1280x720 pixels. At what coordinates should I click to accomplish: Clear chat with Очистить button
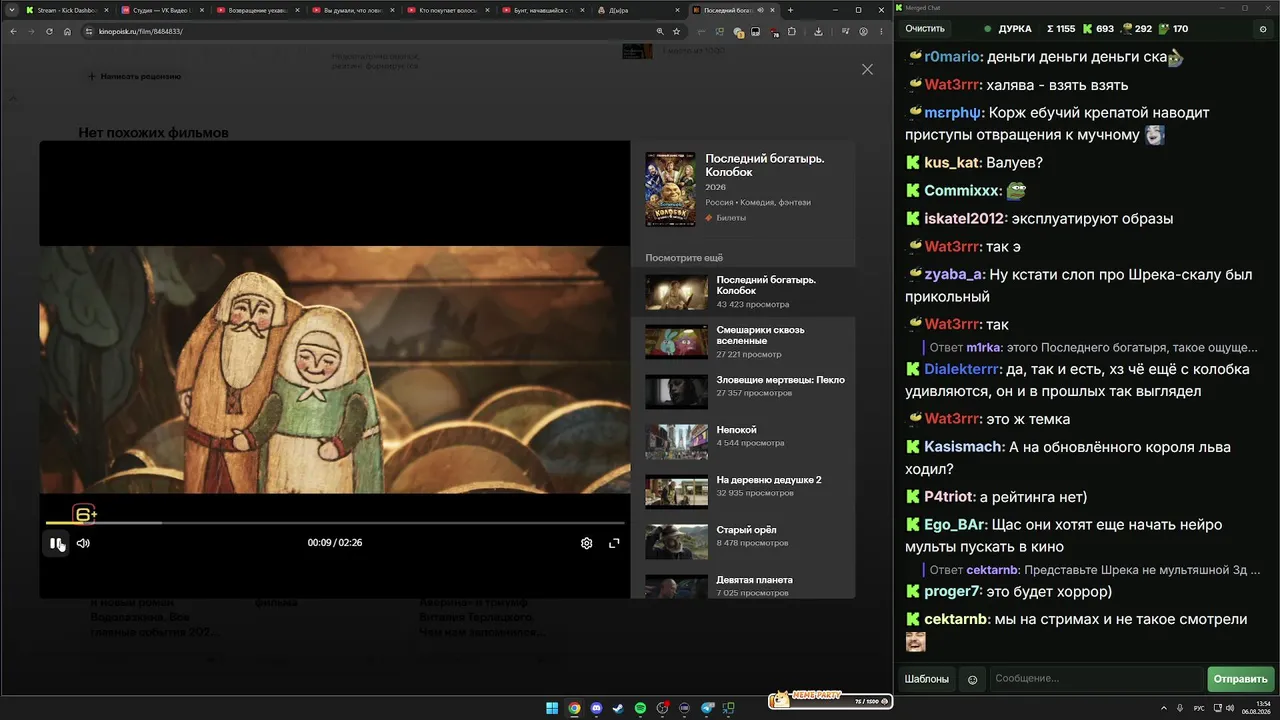925,29
